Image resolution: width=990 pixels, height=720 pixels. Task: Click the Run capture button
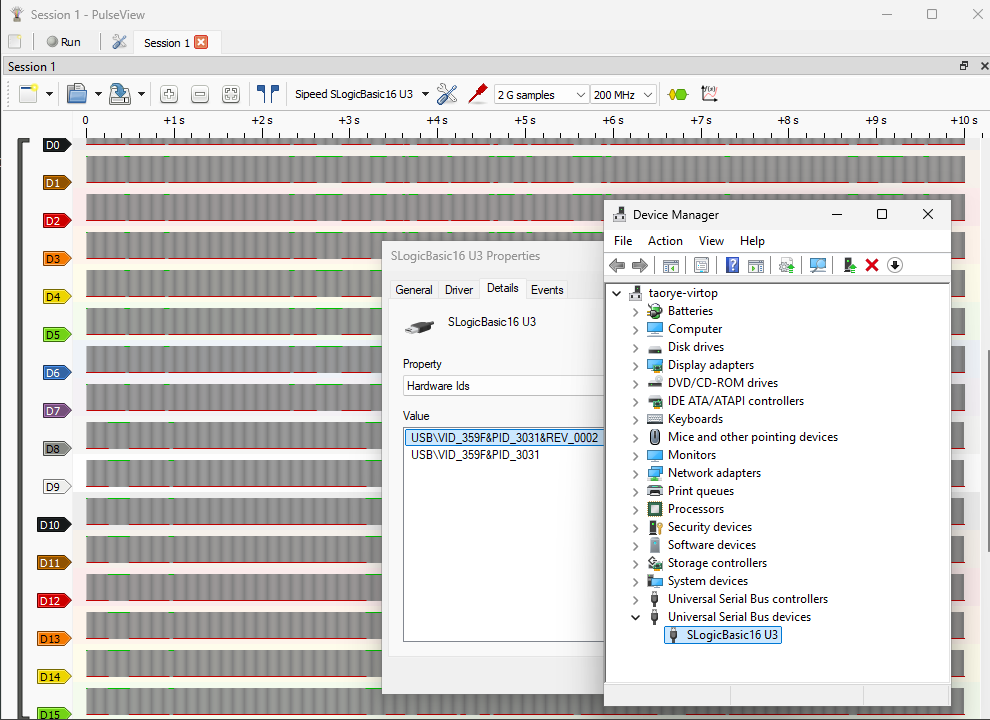coord(63,42)
